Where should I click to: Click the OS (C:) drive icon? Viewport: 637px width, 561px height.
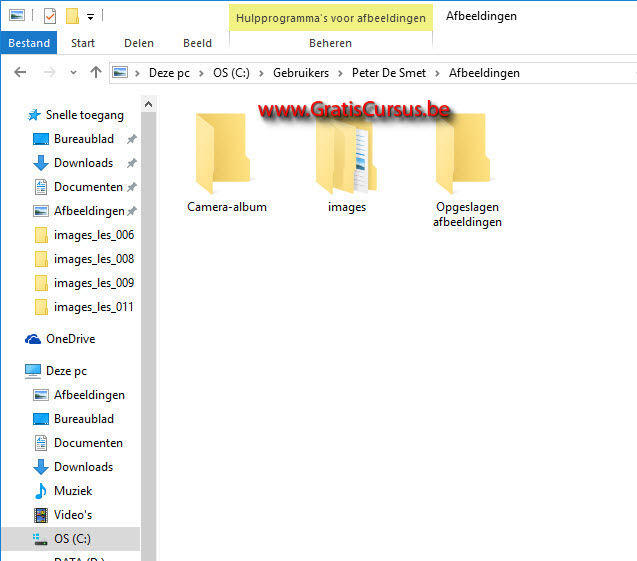coord(40,539)
